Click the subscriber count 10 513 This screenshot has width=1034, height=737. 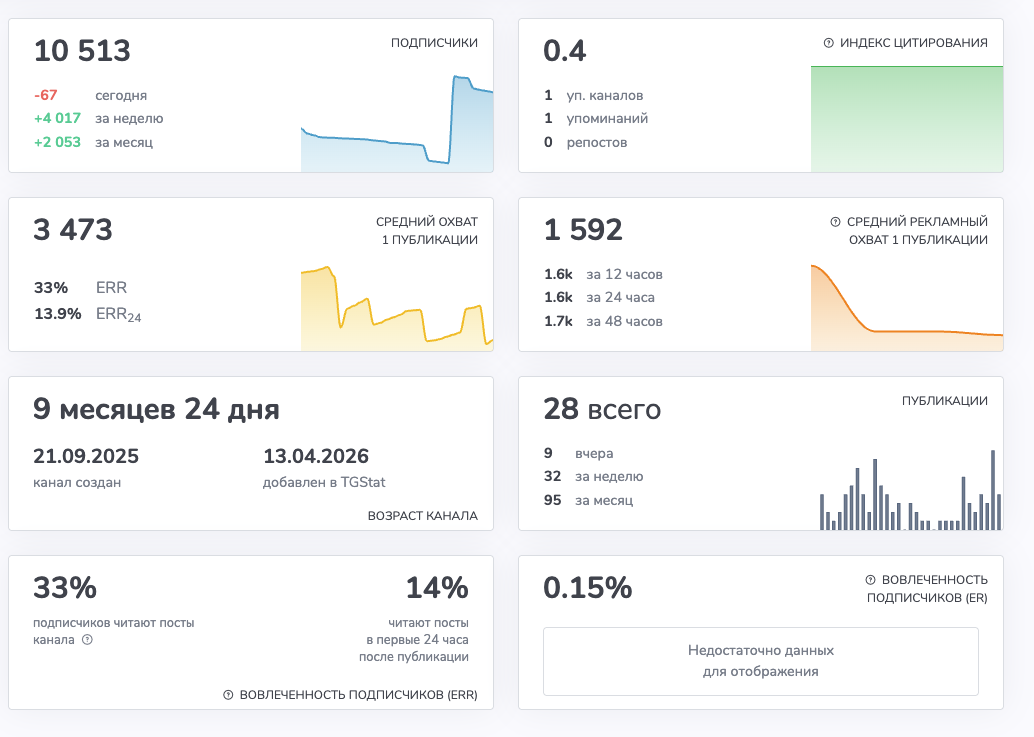click(x=82, y=51)
